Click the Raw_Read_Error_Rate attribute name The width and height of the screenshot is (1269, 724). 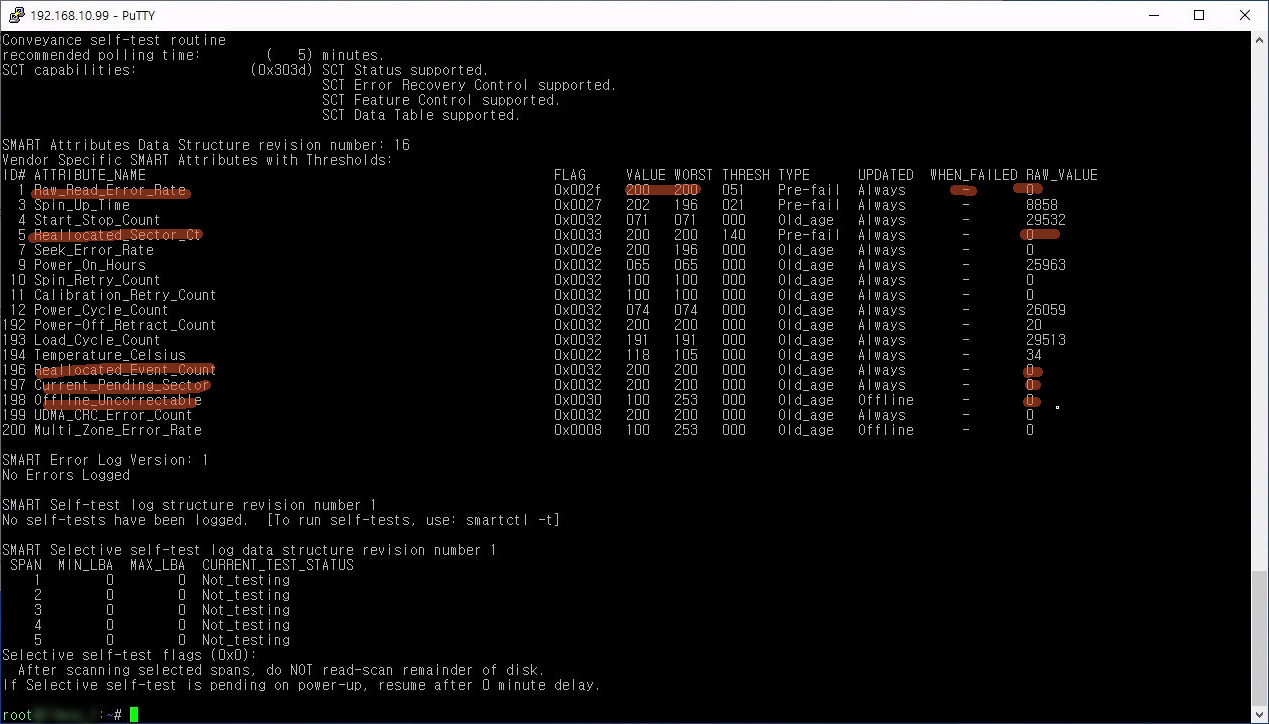(110, 190)
